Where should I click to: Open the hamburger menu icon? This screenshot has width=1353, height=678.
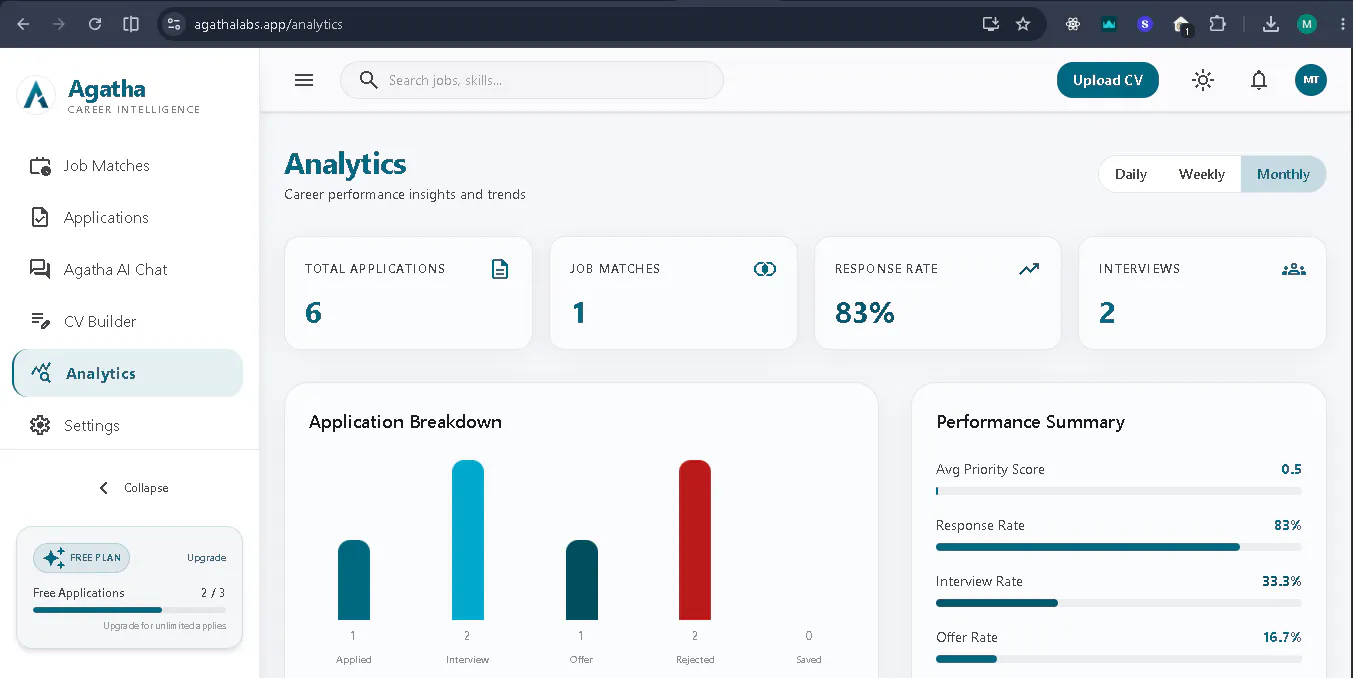(x=304, y=80)
